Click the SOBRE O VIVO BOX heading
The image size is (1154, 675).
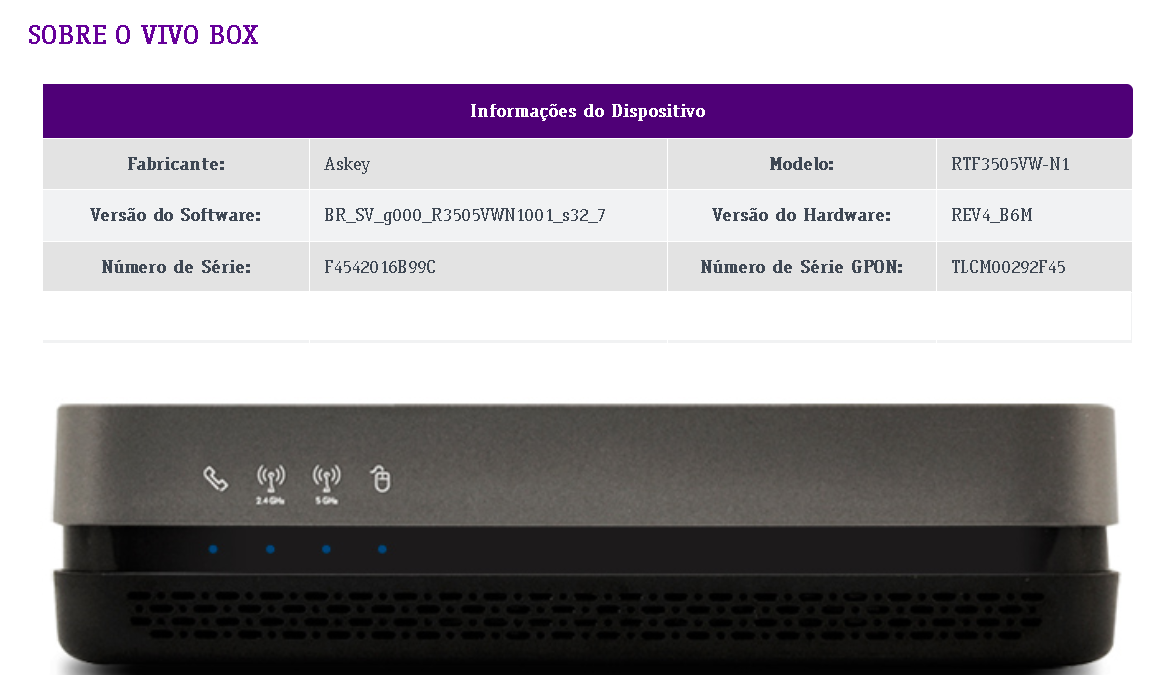(x=144, y=35)
